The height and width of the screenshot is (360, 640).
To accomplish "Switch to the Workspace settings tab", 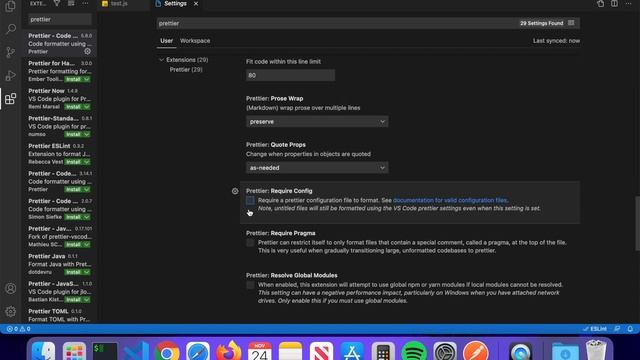I will 195,41.
